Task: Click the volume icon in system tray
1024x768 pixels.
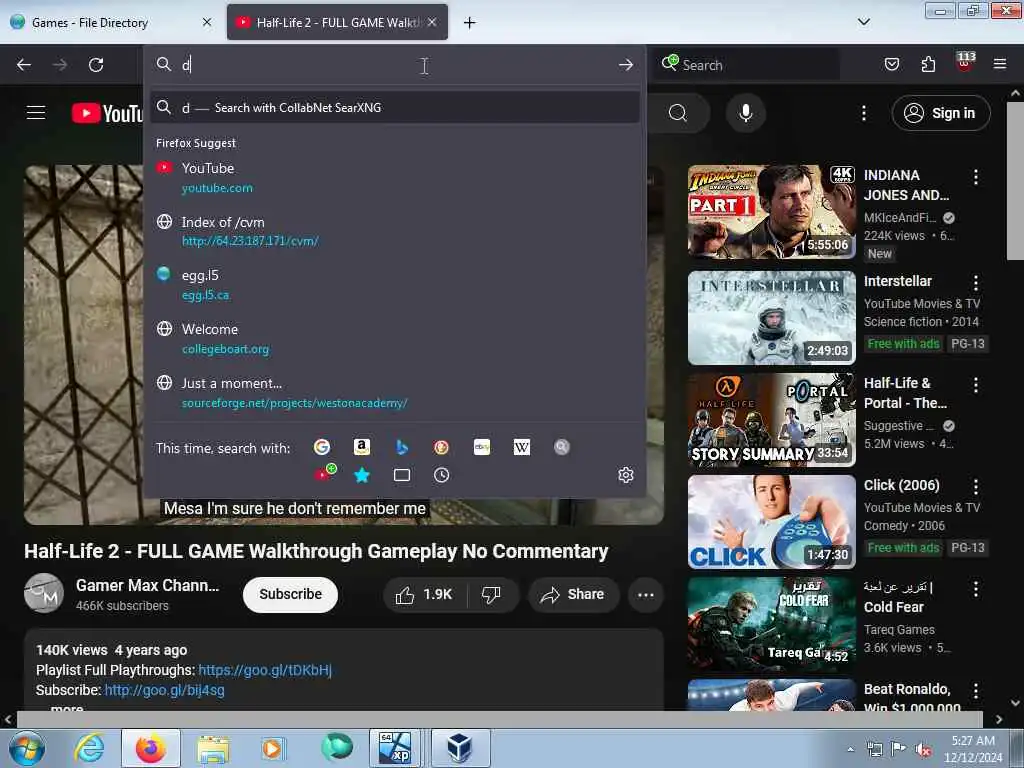Action: [923, 750]
